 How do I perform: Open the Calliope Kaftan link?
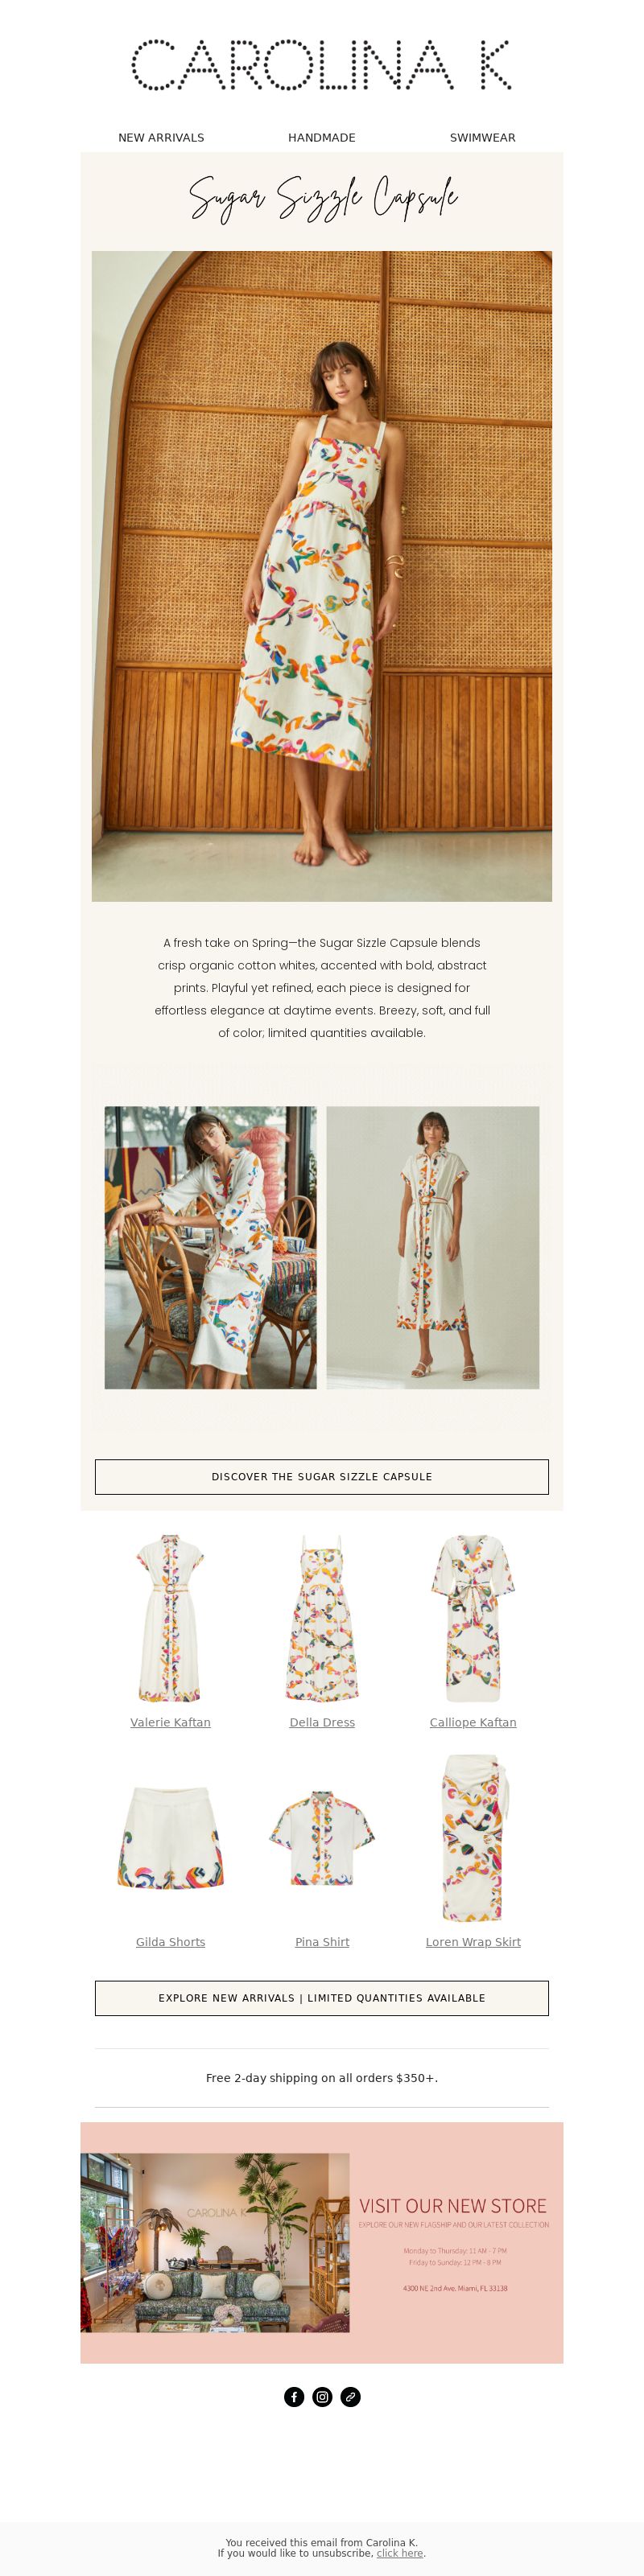473,1722
